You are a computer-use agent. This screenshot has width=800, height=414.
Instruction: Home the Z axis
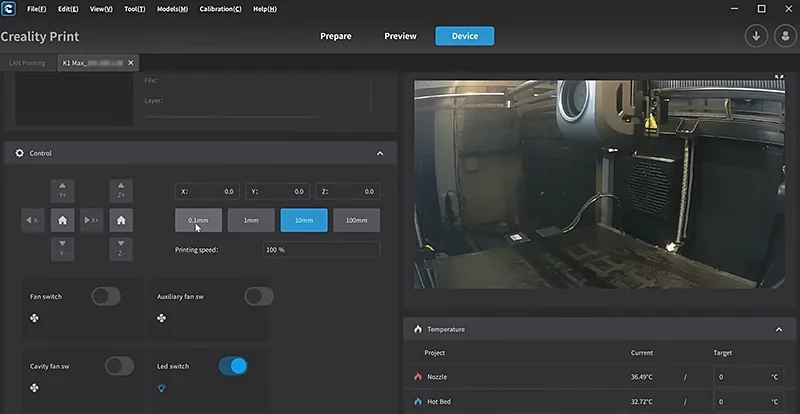[121, 220]
